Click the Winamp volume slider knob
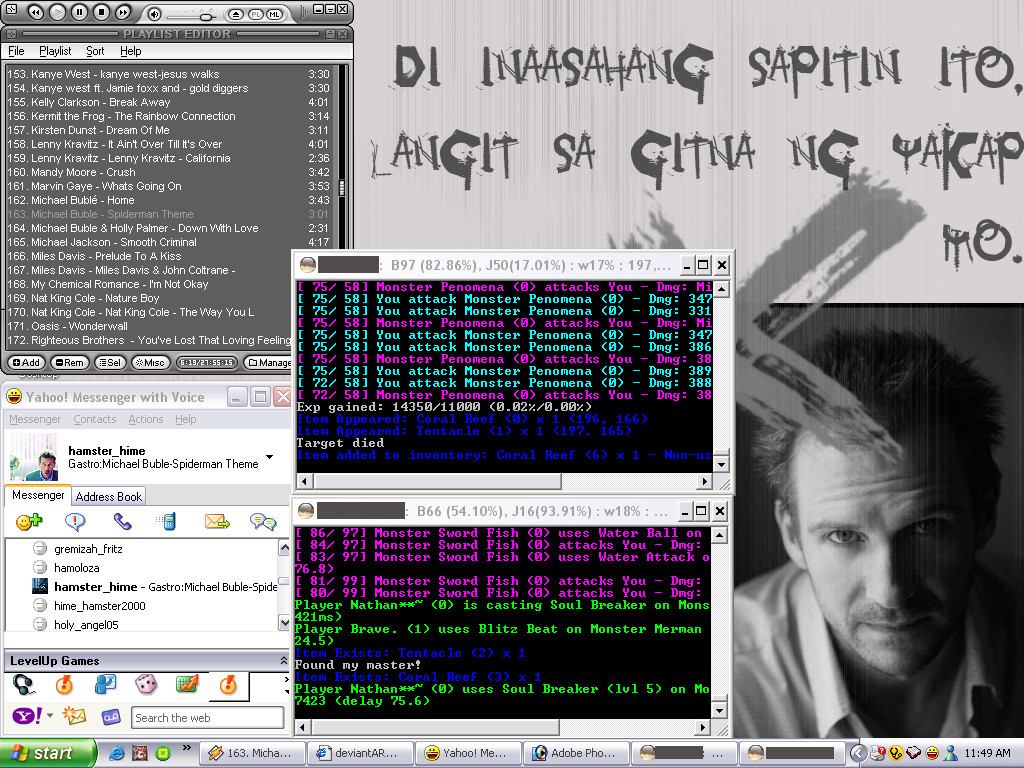Screen dimensions: 1024x768 coord(206,16)
